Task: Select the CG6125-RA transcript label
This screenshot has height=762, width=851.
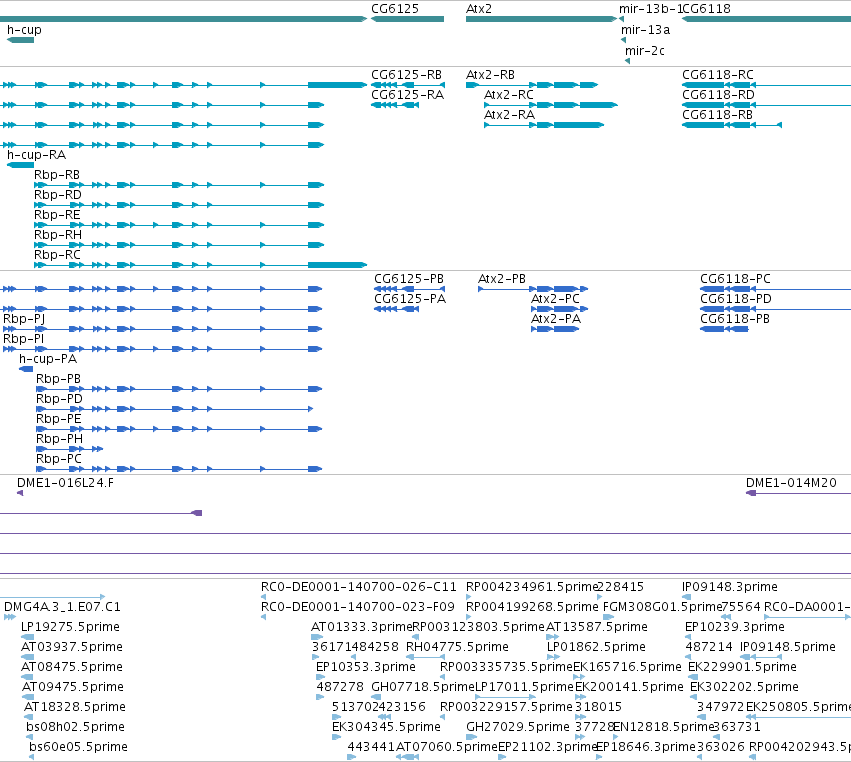Action: point(407,95)
